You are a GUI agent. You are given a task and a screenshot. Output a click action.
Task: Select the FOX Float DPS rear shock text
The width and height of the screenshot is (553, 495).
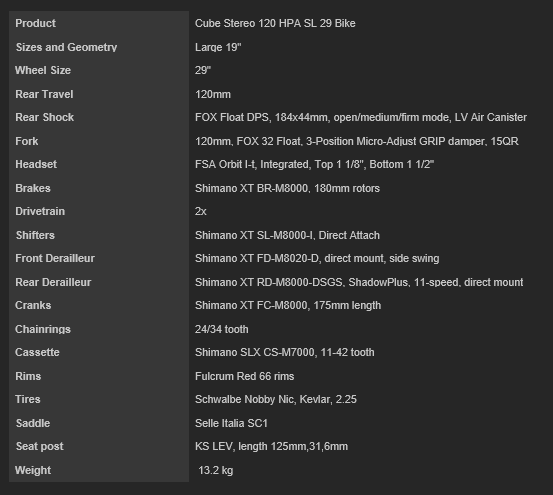[x=361, y=117]
